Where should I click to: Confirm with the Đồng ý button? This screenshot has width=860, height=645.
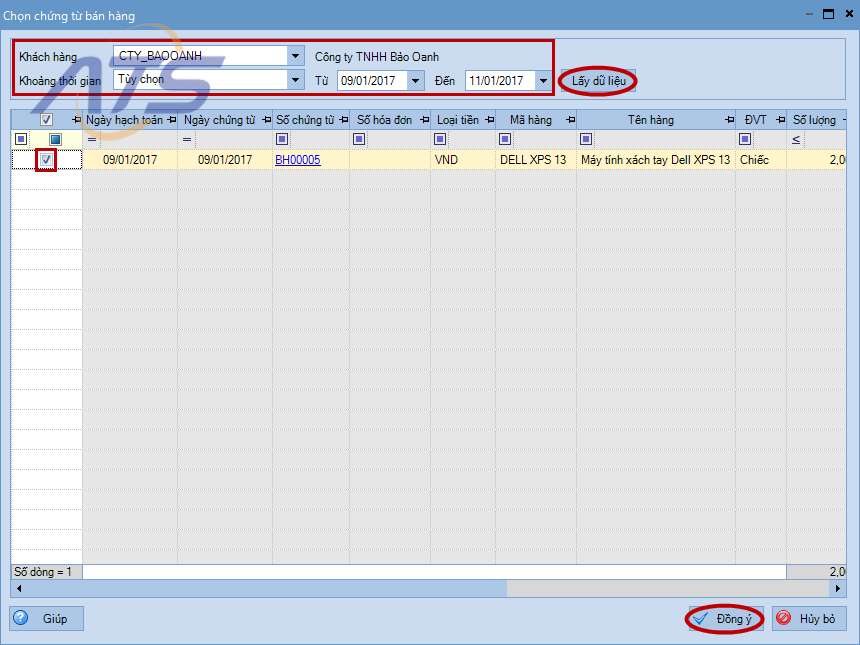(725, 619)
